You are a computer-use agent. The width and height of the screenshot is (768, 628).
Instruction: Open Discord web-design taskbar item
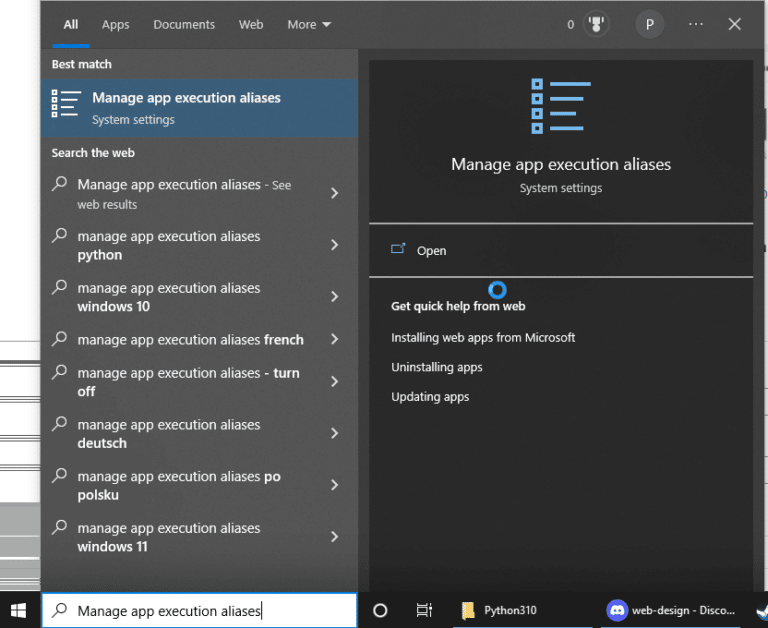click(x=672, y=610)
